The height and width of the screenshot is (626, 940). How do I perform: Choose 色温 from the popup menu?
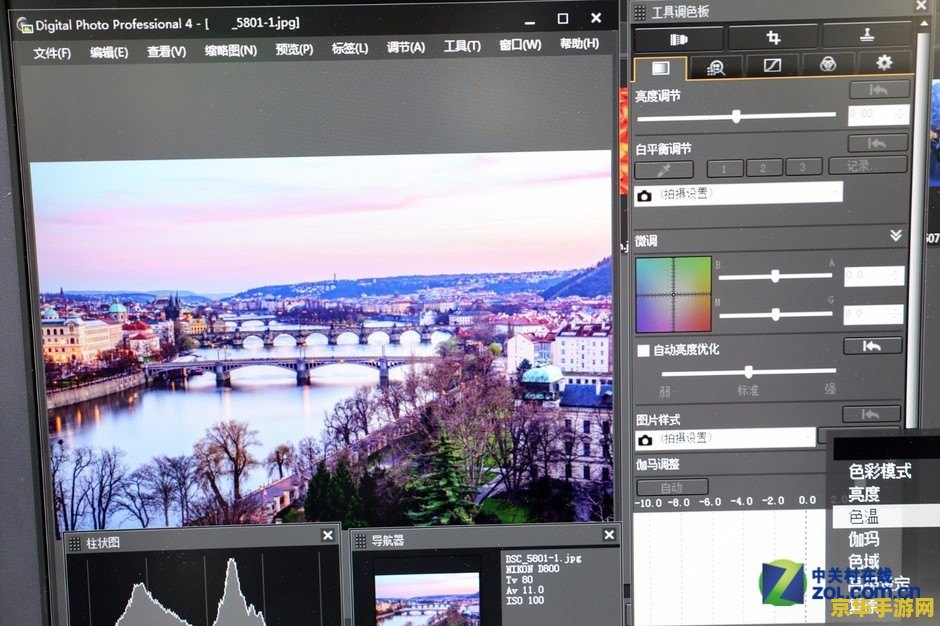[x=865, y=517]
